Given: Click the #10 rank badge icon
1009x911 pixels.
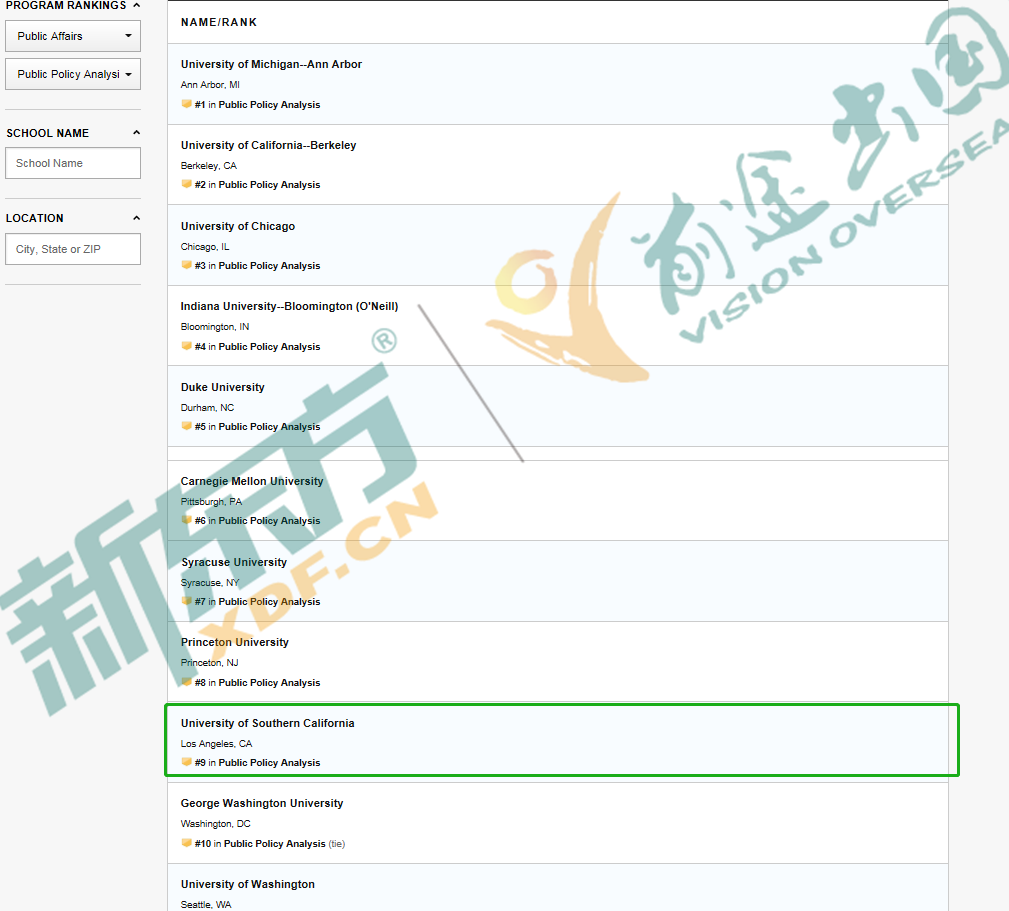Looking at the screenshot, I should (187, 843).
